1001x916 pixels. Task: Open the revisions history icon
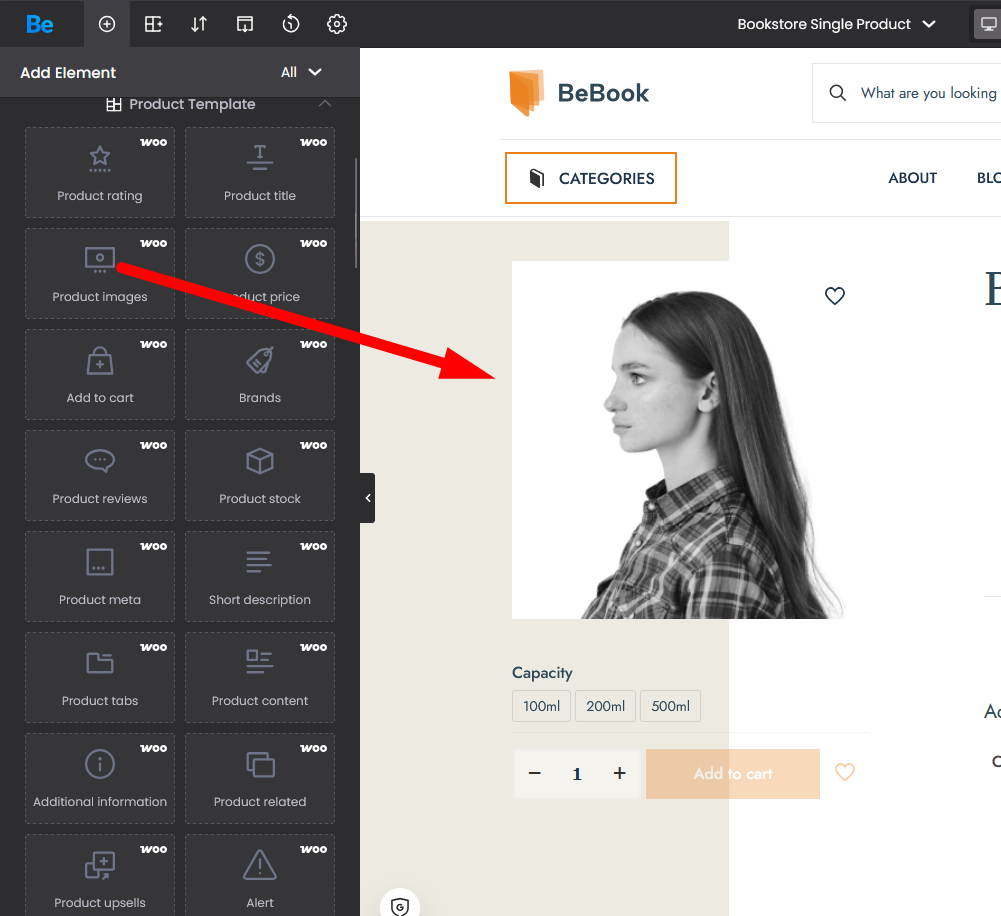[x=291, y=24]
